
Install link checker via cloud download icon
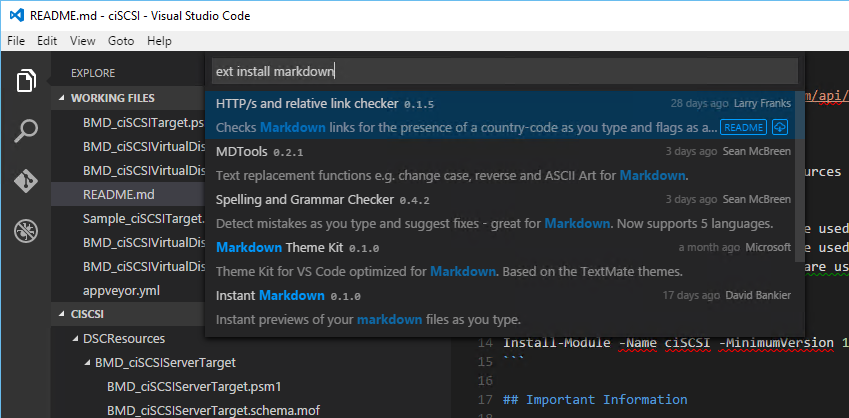pos(780,128)
